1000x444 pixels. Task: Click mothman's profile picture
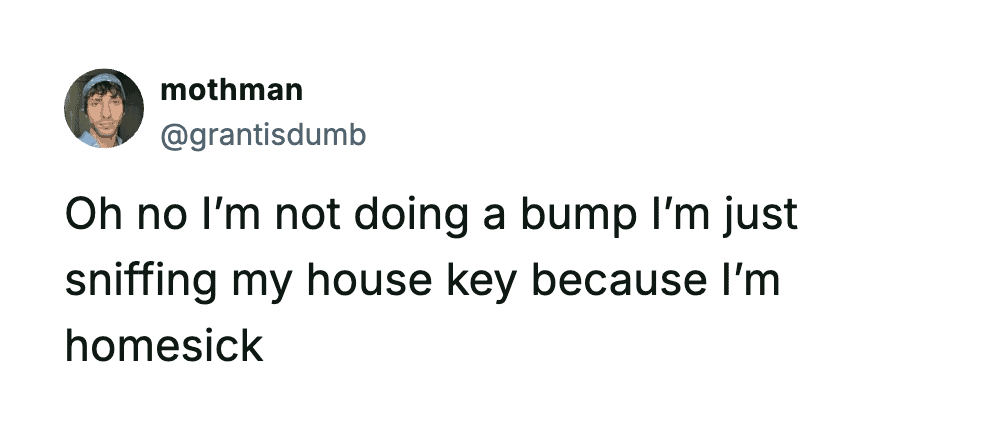104,109
